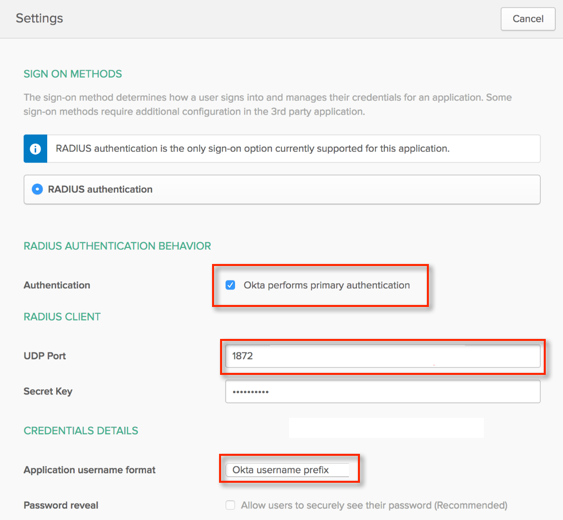Click the Settings header title
Viewport: 563px width, 520px height.
[x=39, y=18]
